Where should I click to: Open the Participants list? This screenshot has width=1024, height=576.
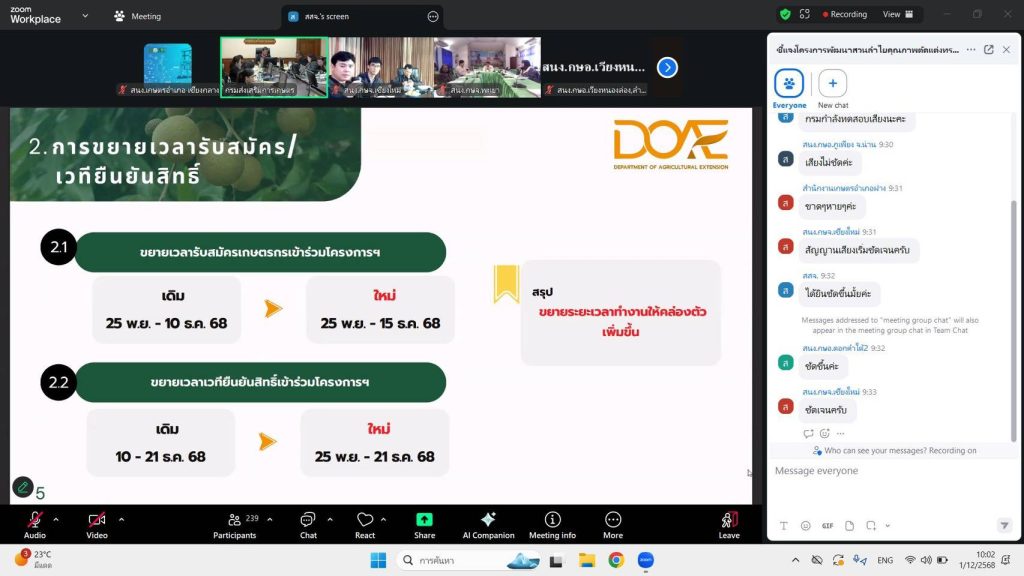[x=235, y=521]
